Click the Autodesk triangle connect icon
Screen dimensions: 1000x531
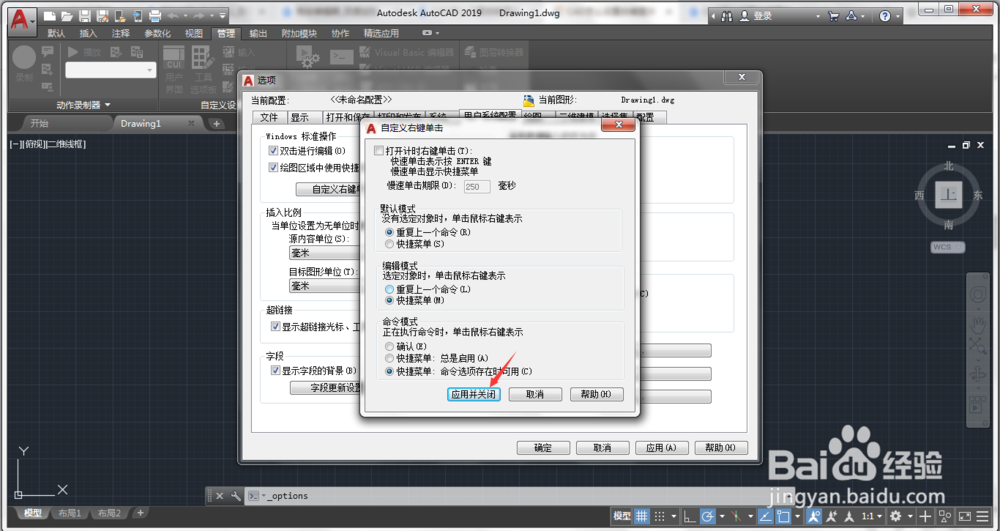851,16
